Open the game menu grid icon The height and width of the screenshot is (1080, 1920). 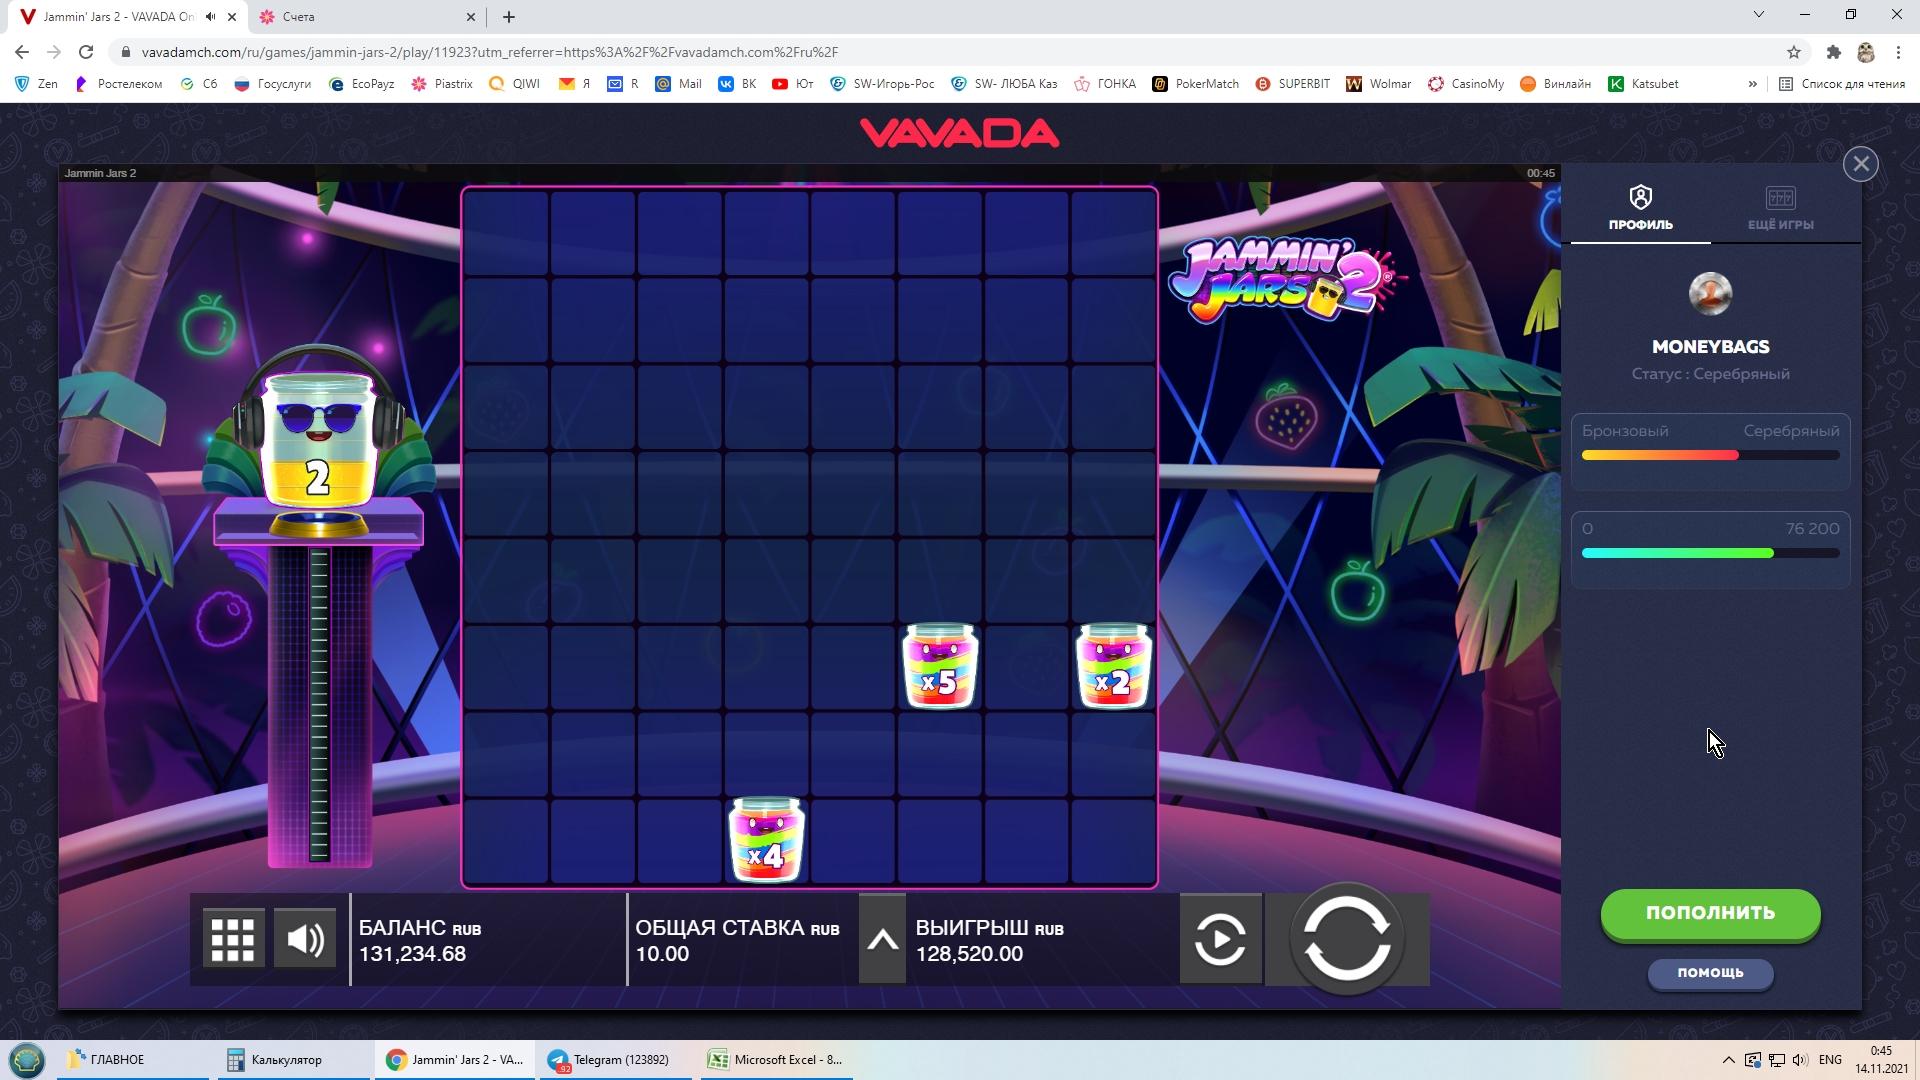pos(233,939)
